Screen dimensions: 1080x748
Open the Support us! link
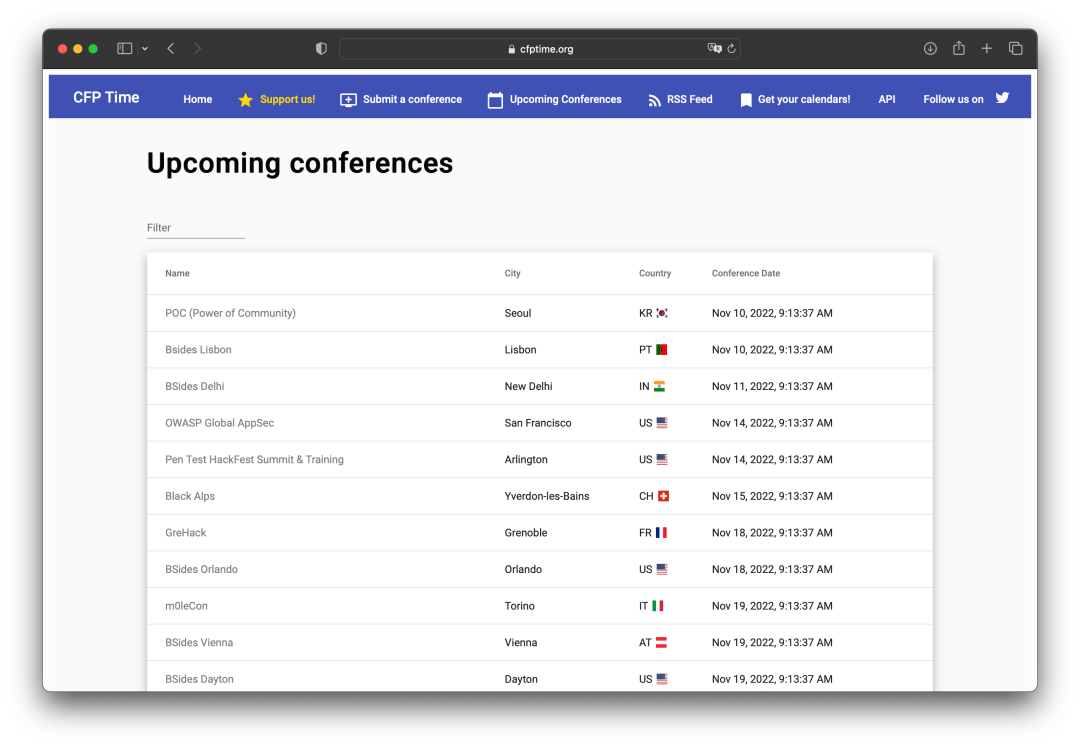point(287,99)
